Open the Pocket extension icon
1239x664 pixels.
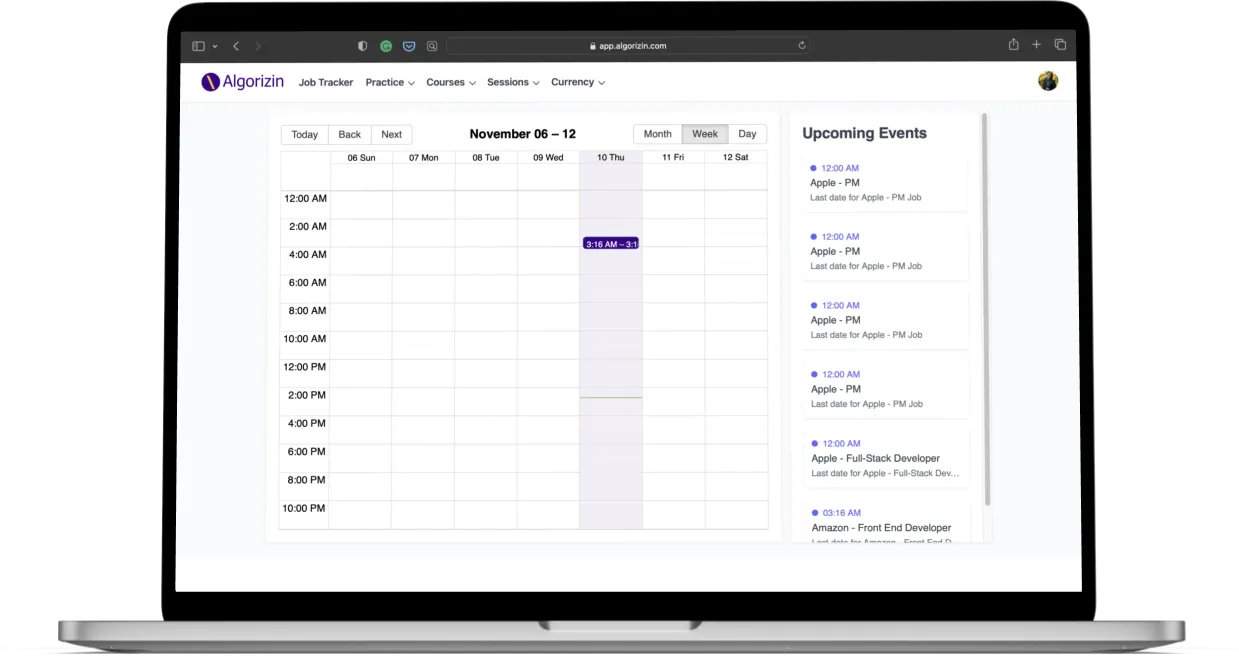[409, 46]
